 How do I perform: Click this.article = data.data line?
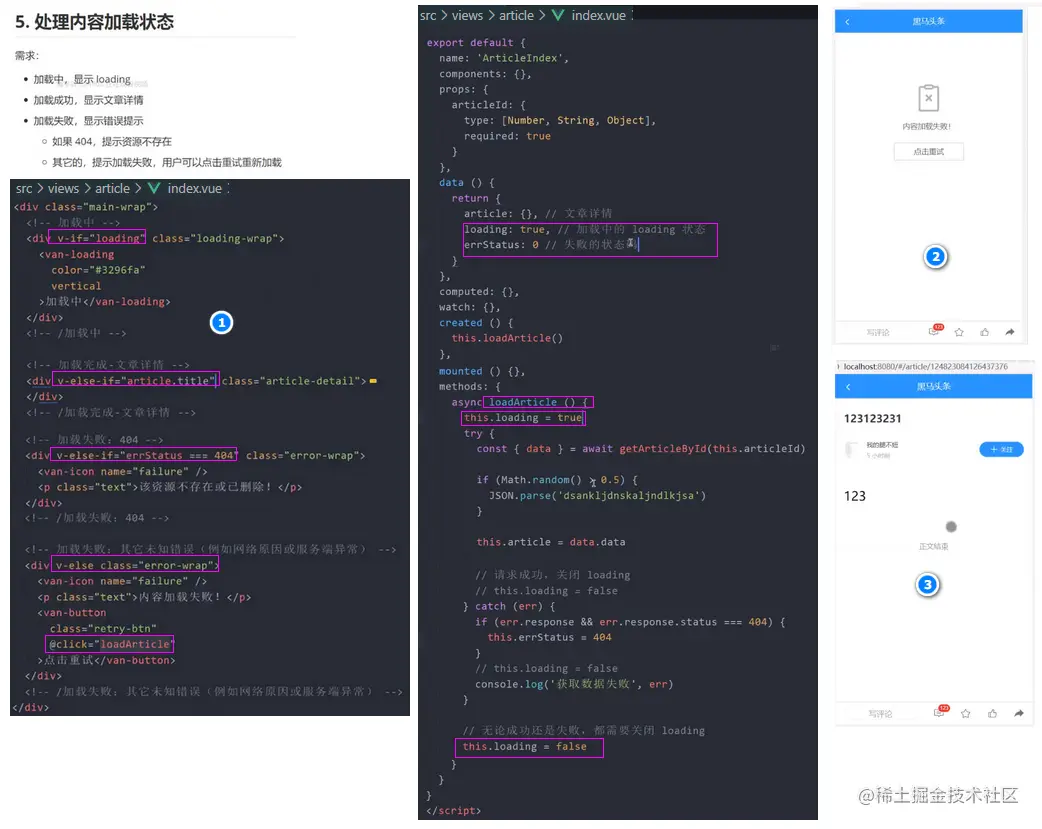[551, 542]
